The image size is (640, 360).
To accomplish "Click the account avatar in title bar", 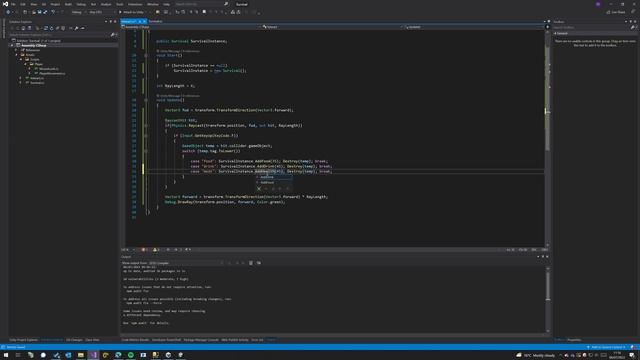I will (x=598, y=4).
